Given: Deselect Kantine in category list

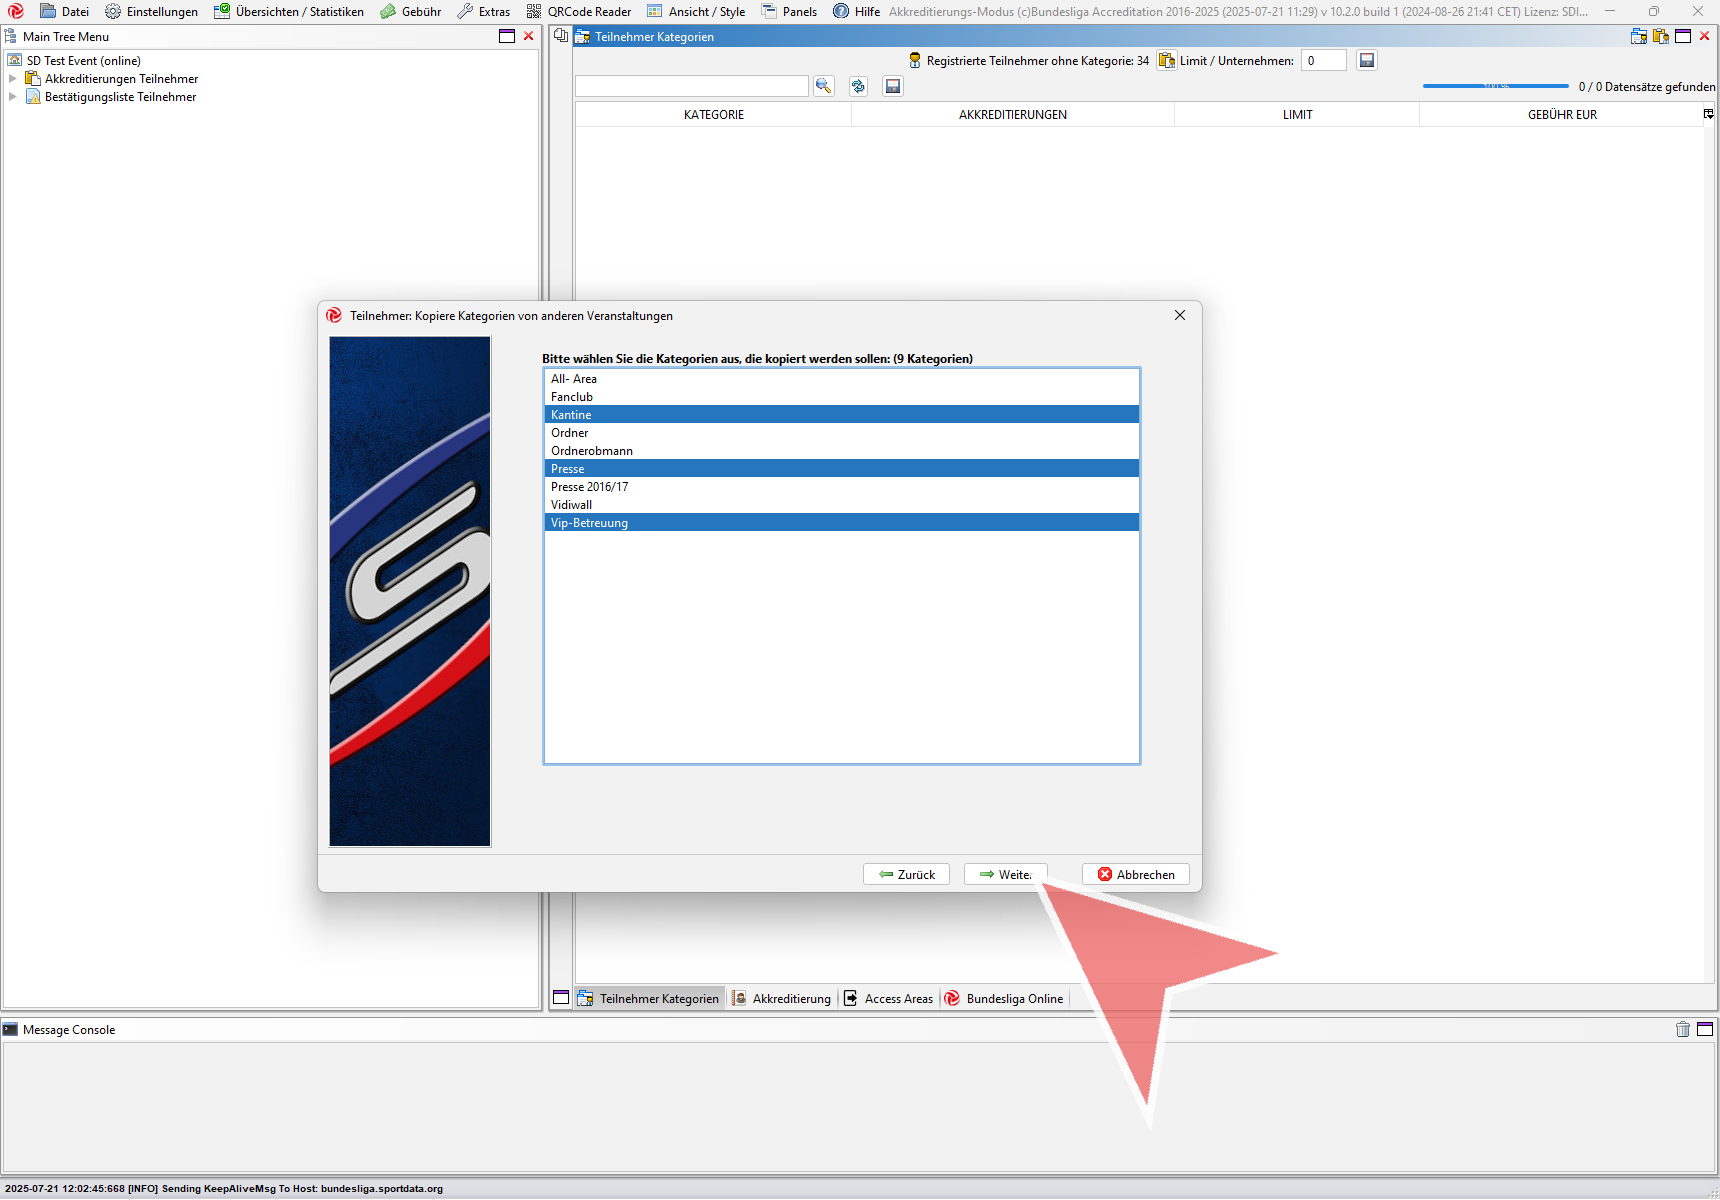Looking at the screenshot, I should [x=841, y=414].
